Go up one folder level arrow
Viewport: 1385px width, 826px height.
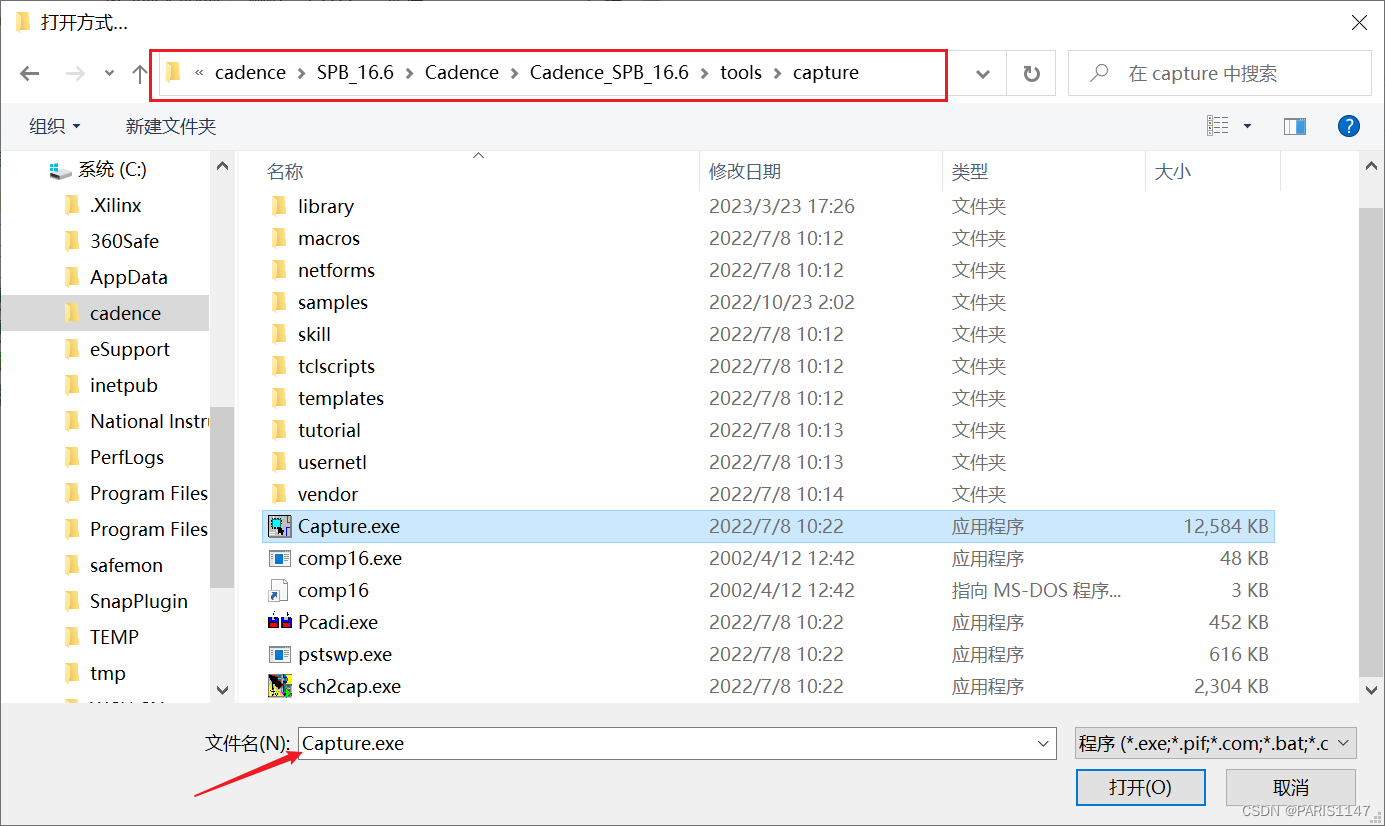tap(140, 73)
